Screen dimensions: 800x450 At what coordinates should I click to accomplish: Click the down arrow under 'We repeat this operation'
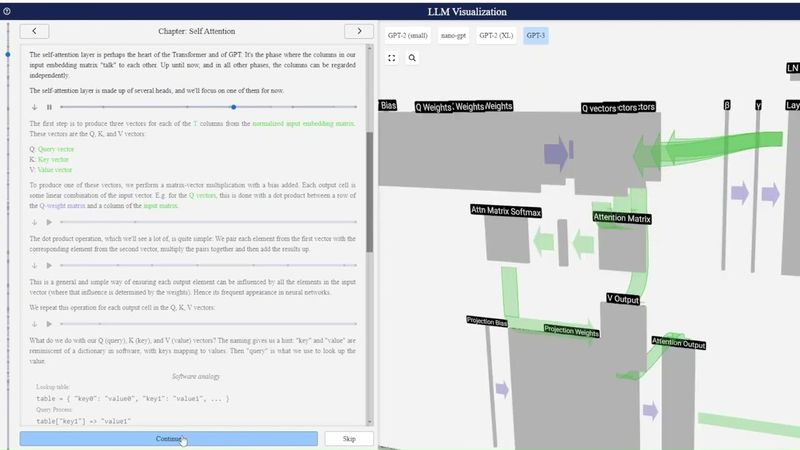point(34,324)
